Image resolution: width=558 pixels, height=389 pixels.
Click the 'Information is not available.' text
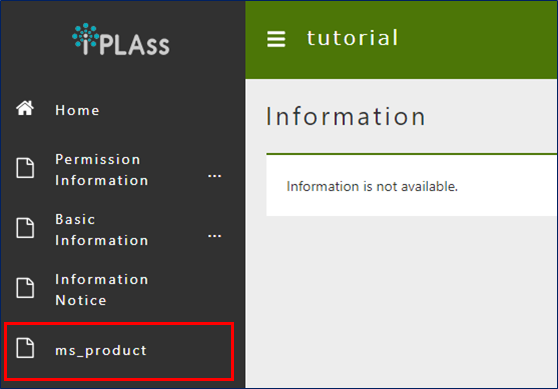372,186
